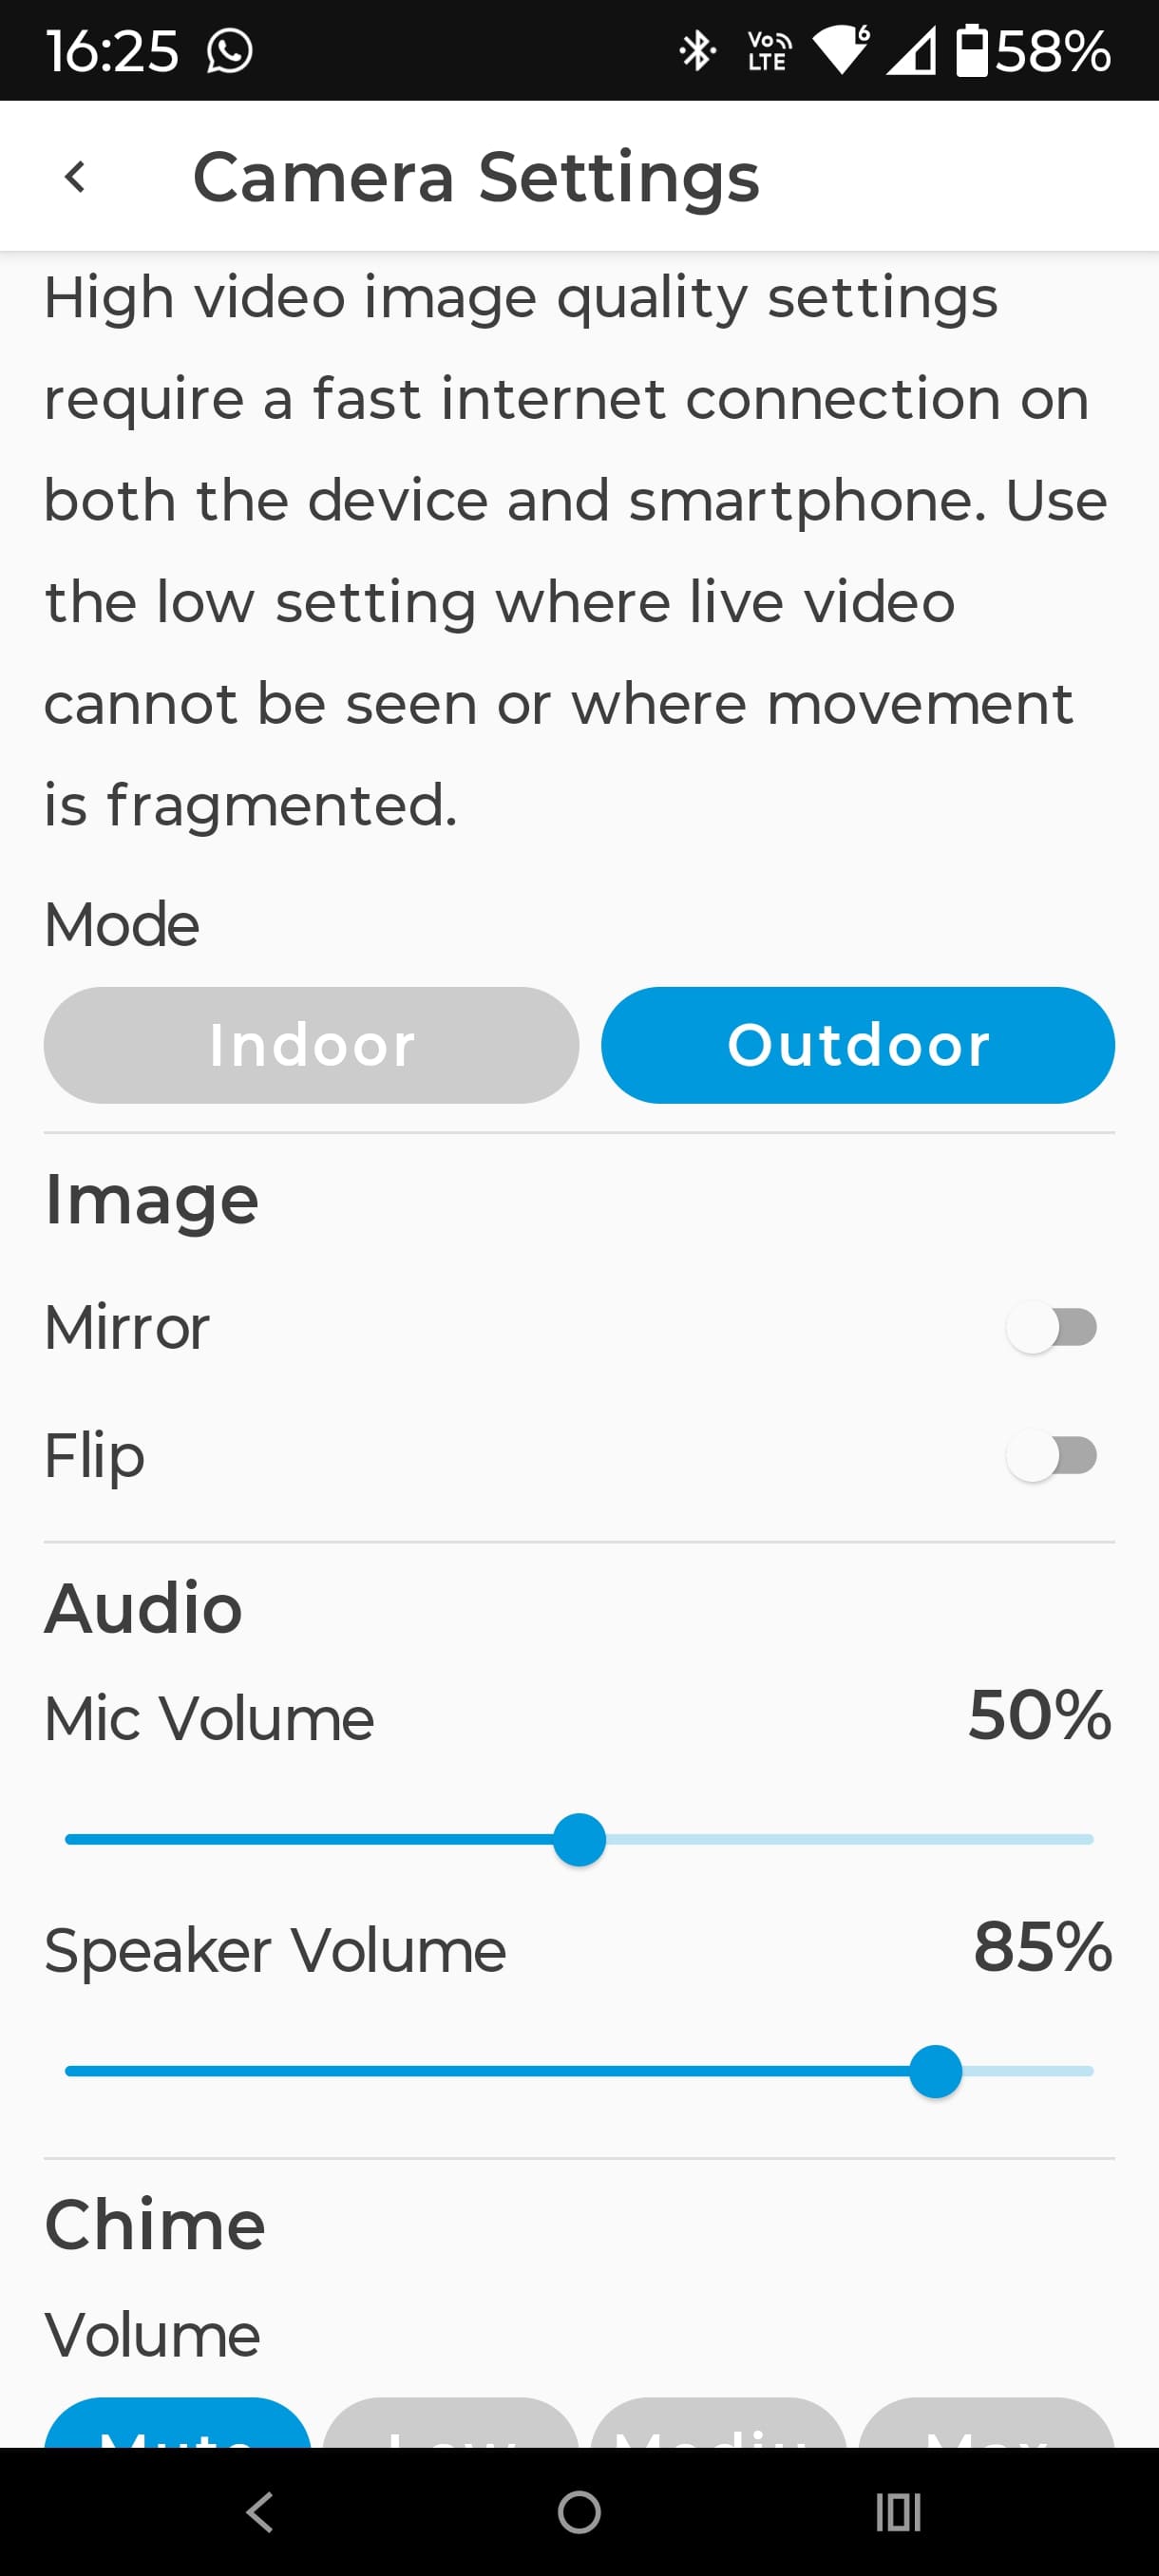This screenshot has height=2576, width=1159.
Task: Switch camera mode to Indoor
Action: click(311, 1045)
